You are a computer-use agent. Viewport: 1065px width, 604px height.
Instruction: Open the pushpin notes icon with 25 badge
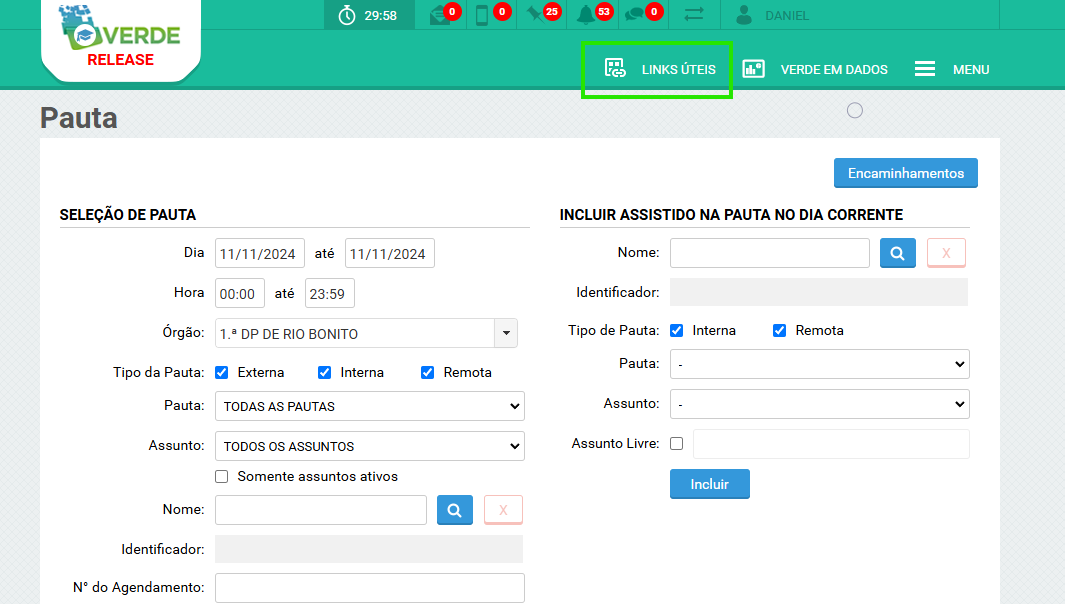pos(537,15)
